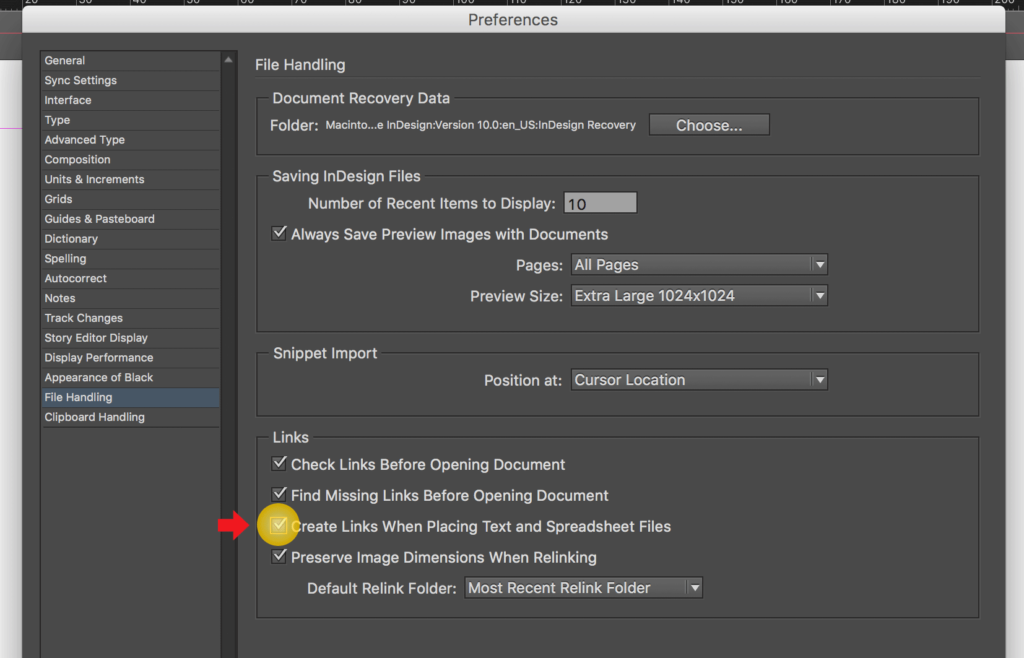This screenshot has width=1024, height=658.
Task: Click the Number of Recent Items field
Action: tap(600, 204)
